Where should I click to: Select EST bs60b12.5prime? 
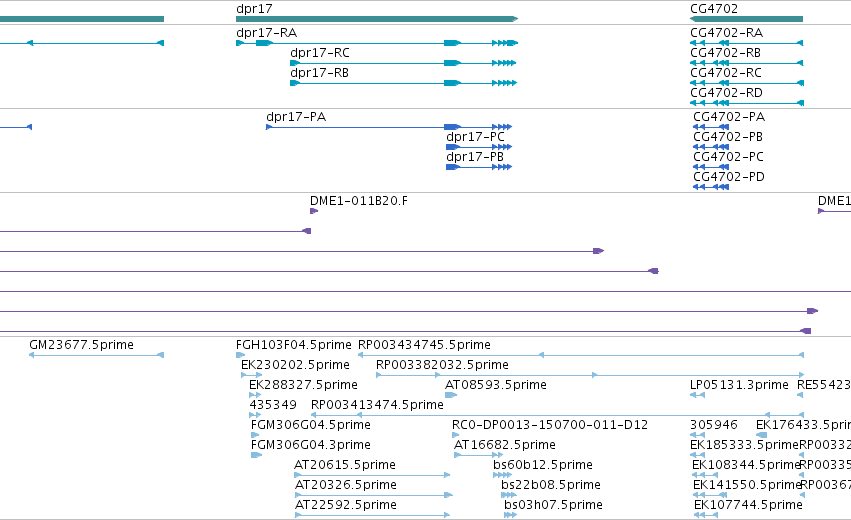(x=543, y=465)
